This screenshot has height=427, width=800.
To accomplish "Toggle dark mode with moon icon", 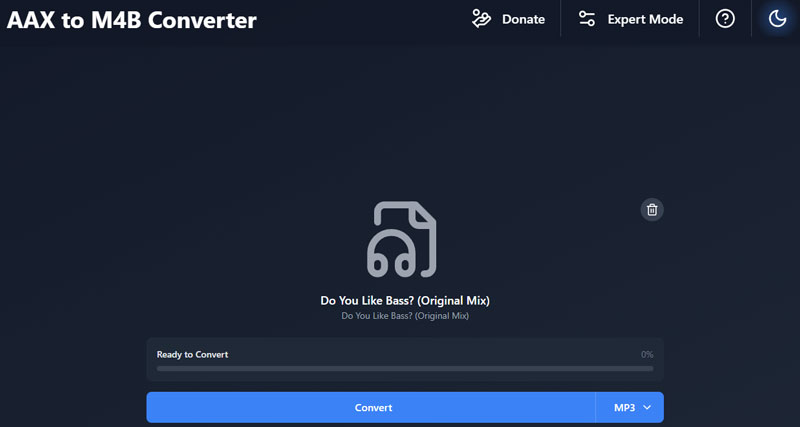I will pos(777,19).
